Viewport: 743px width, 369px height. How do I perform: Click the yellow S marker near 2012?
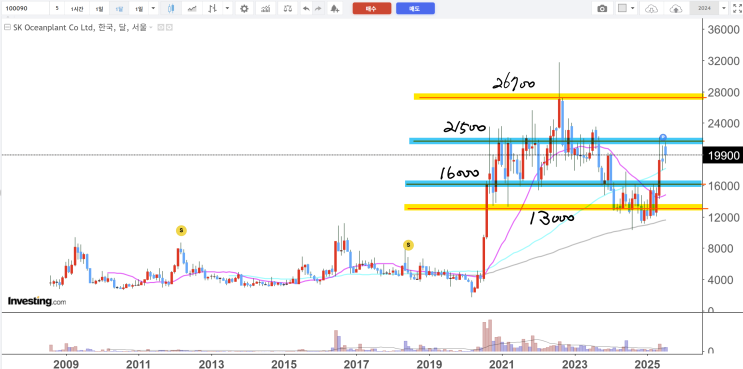coord(181,231)
